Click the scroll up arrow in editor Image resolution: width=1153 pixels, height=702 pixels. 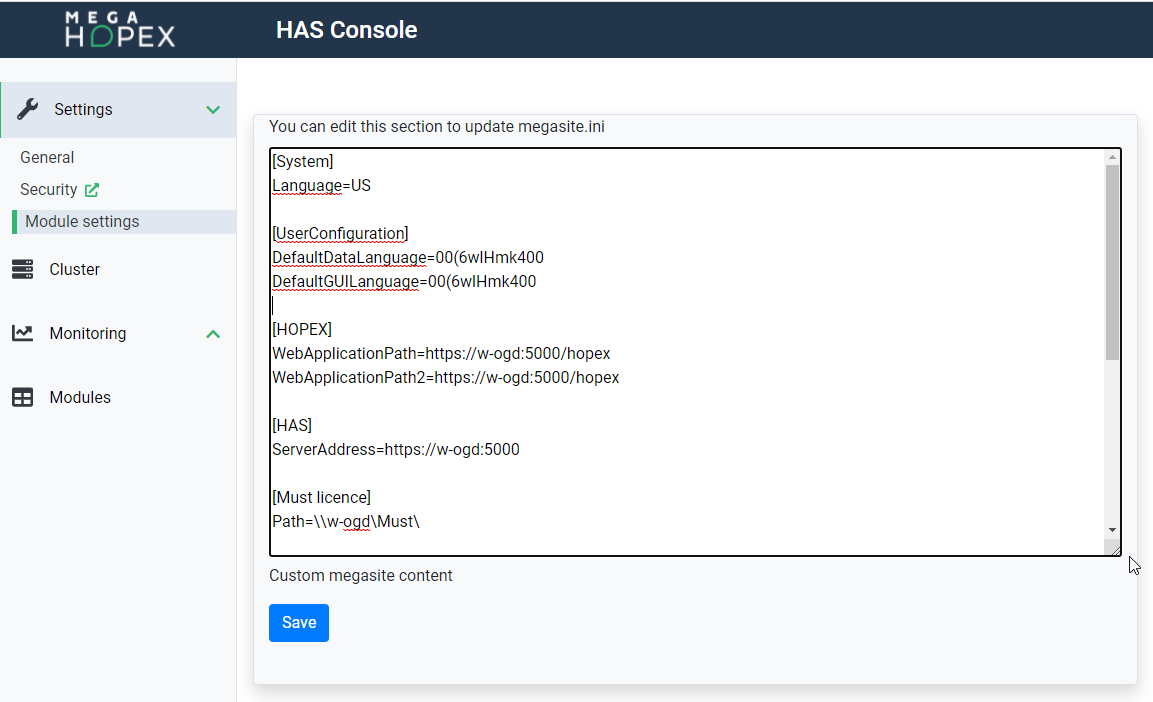(1112, 157)
